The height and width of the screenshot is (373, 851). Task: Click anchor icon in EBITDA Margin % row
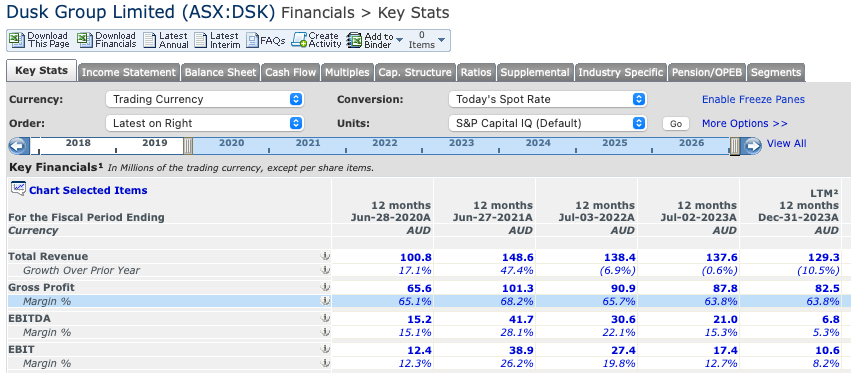pyautogui.click(x=325, y=332)
